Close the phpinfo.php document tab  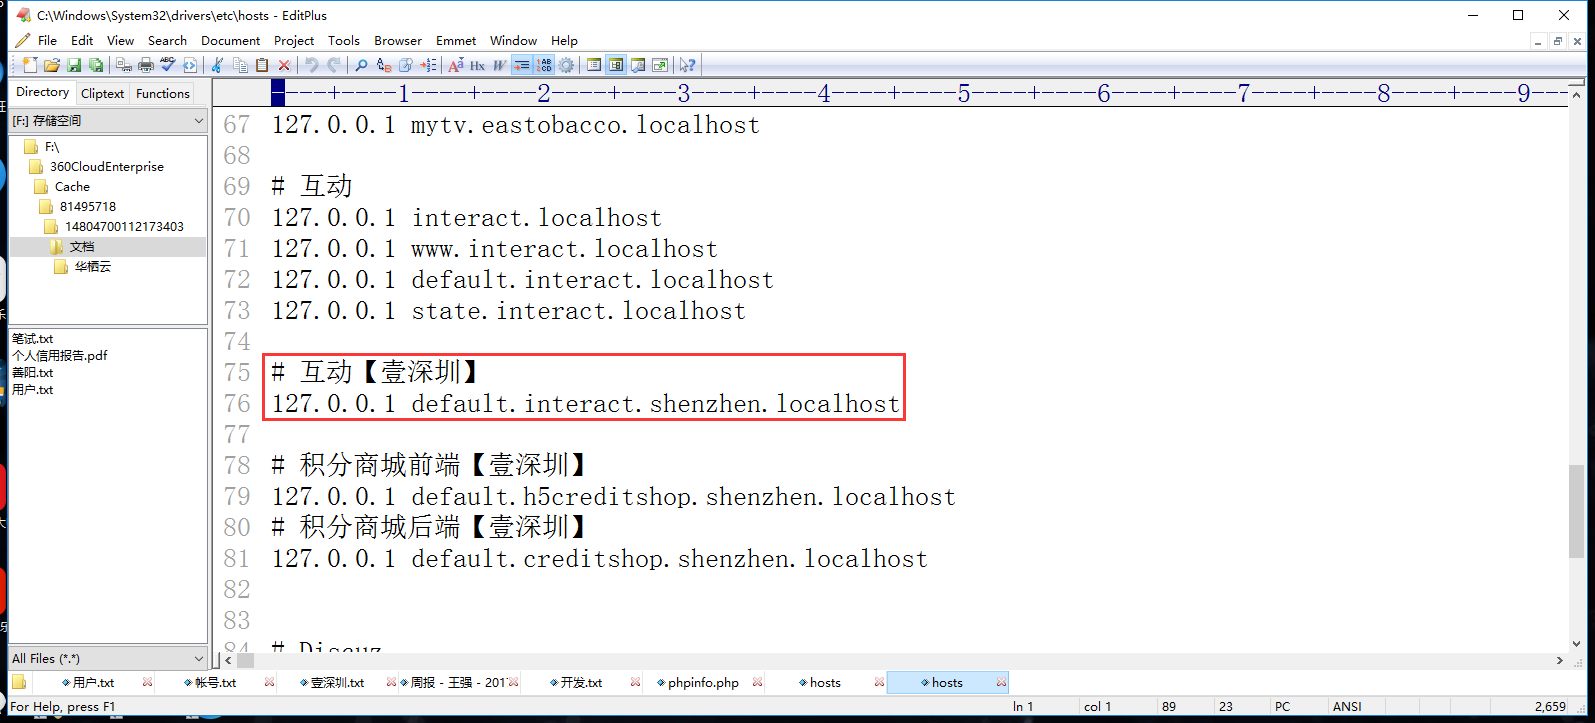point(758,683)
